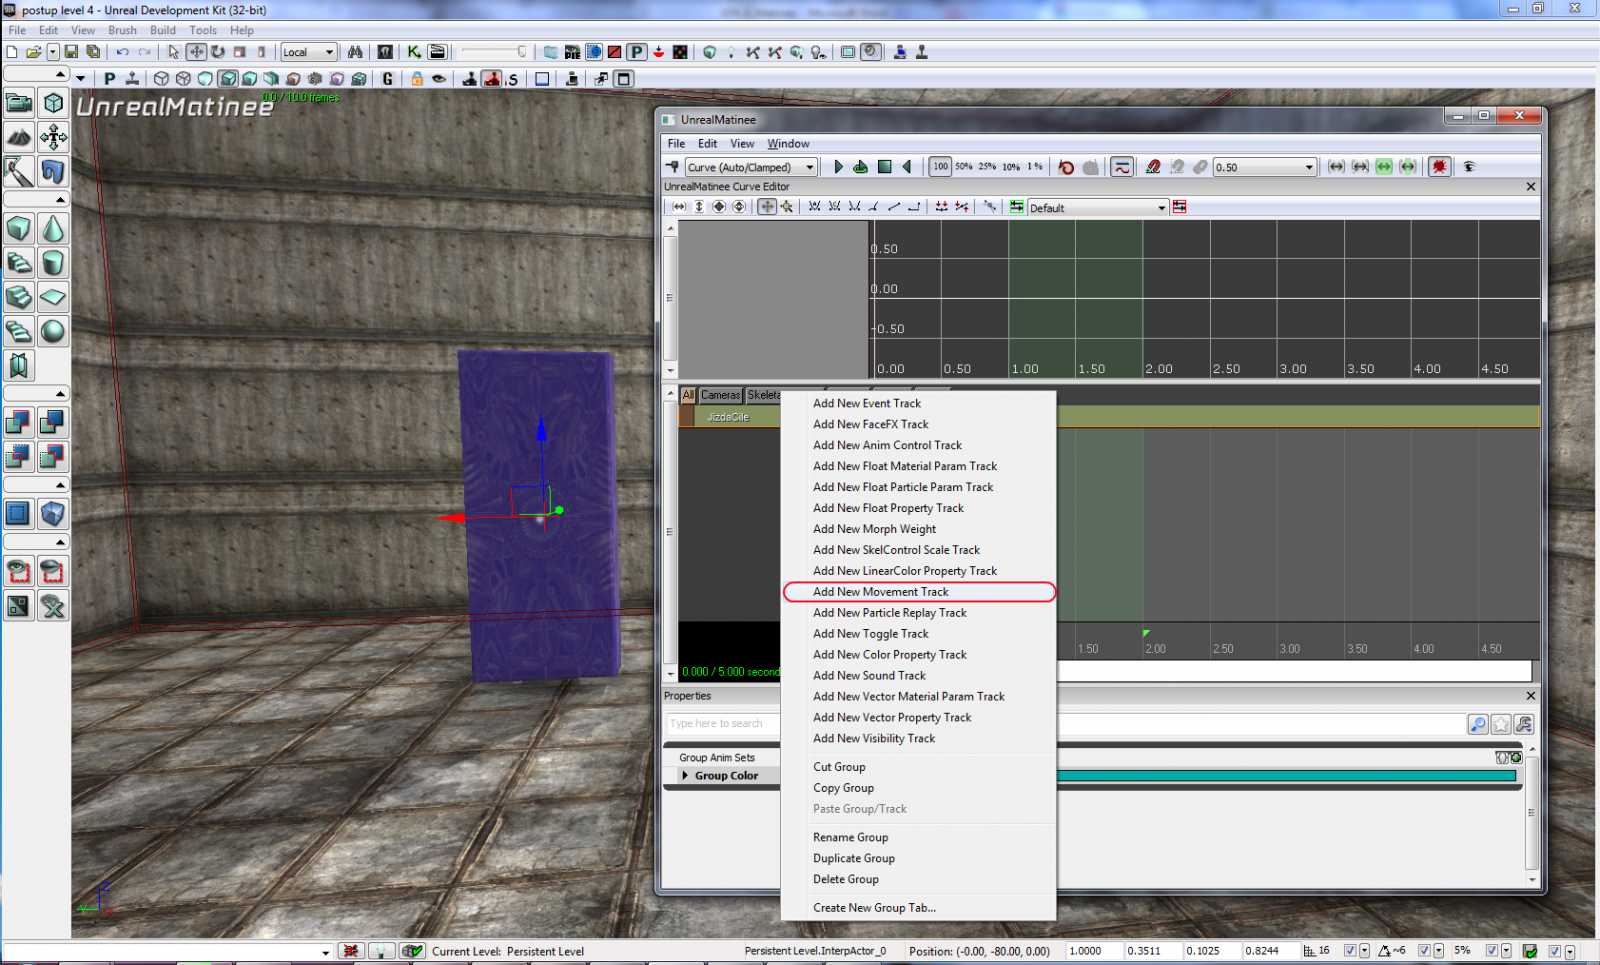1600x965 pixels.
Task: Select the Sheet brush builder
Action: (53, 297)
